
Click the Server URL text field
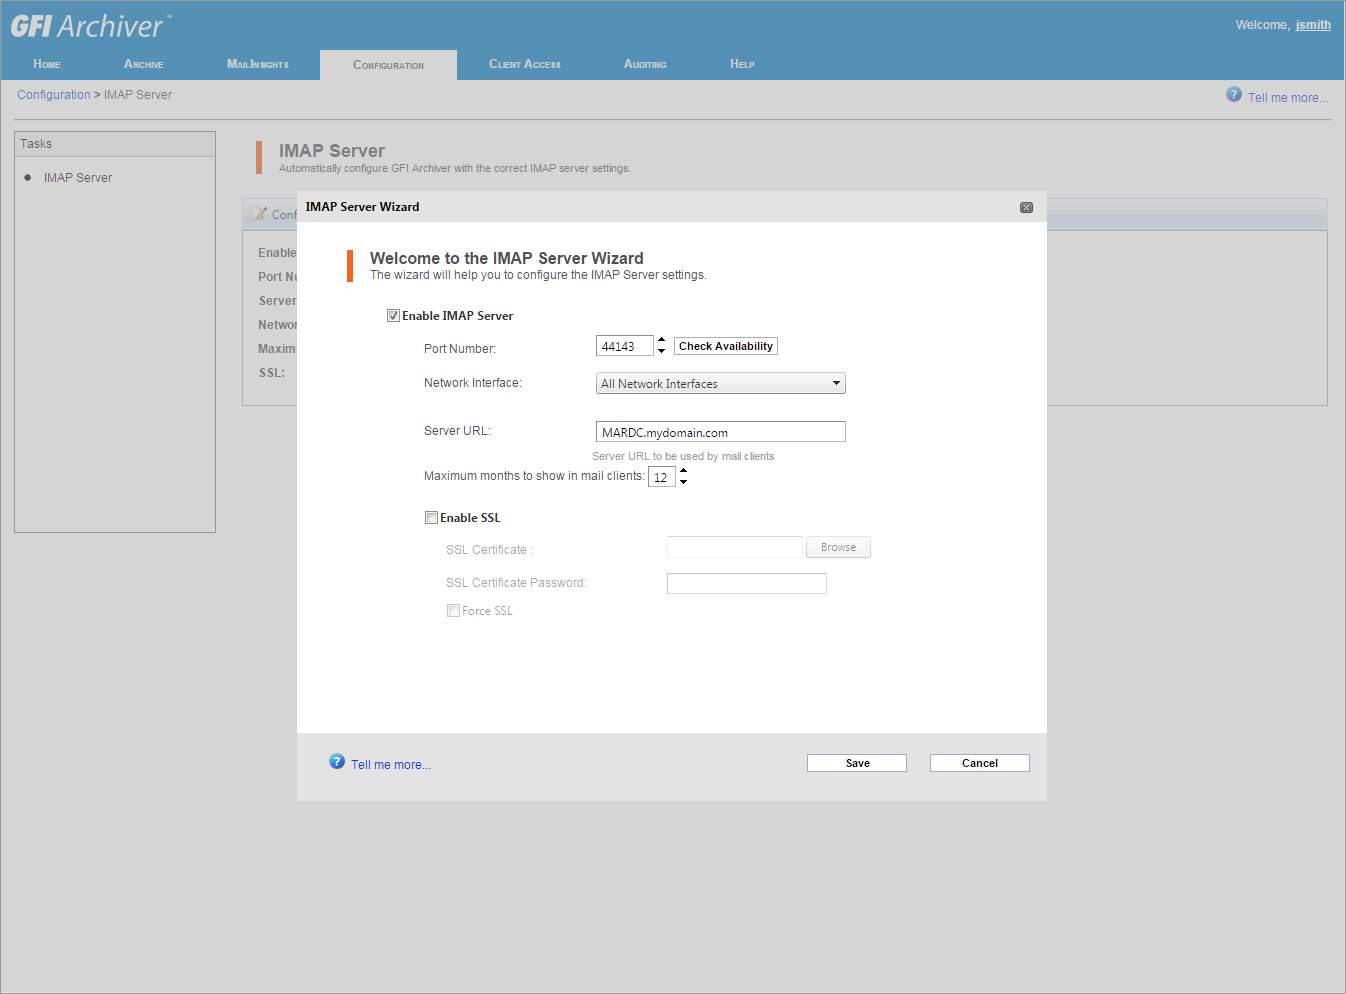(x=721, y=432)
